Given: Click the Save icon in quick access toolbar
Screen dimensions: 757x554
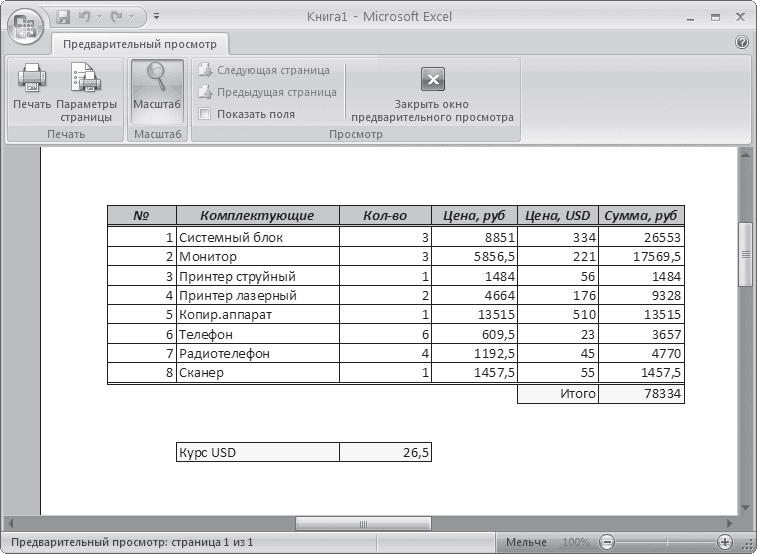Looking at the screenshot, I should click(x=63, y=17).
